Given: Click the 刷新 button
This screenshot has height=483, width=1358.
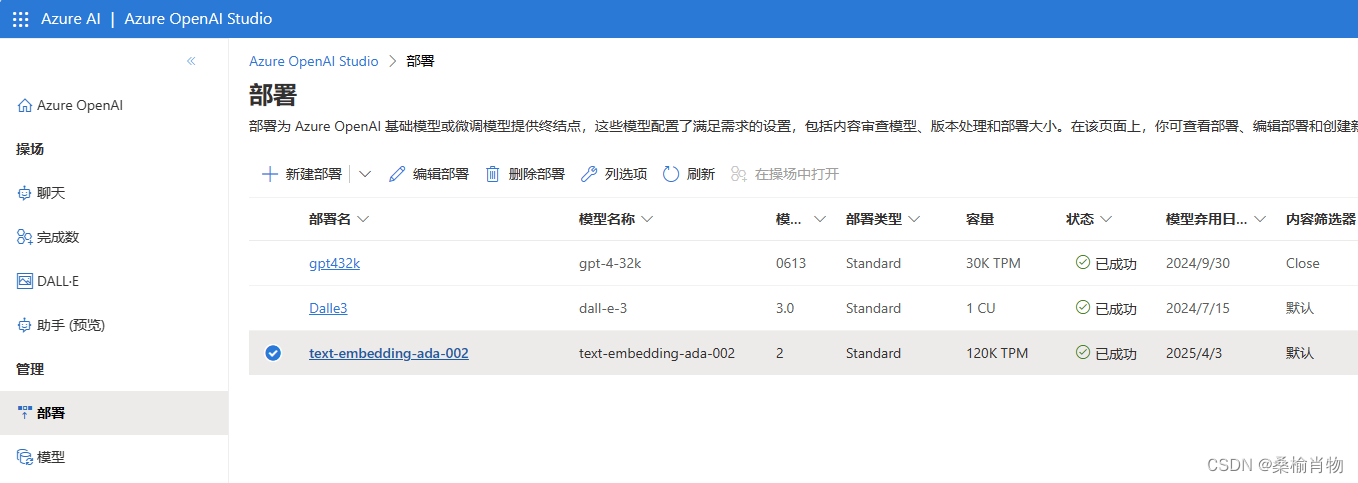Looking at the screenshot, I should (x=689, y=174).
